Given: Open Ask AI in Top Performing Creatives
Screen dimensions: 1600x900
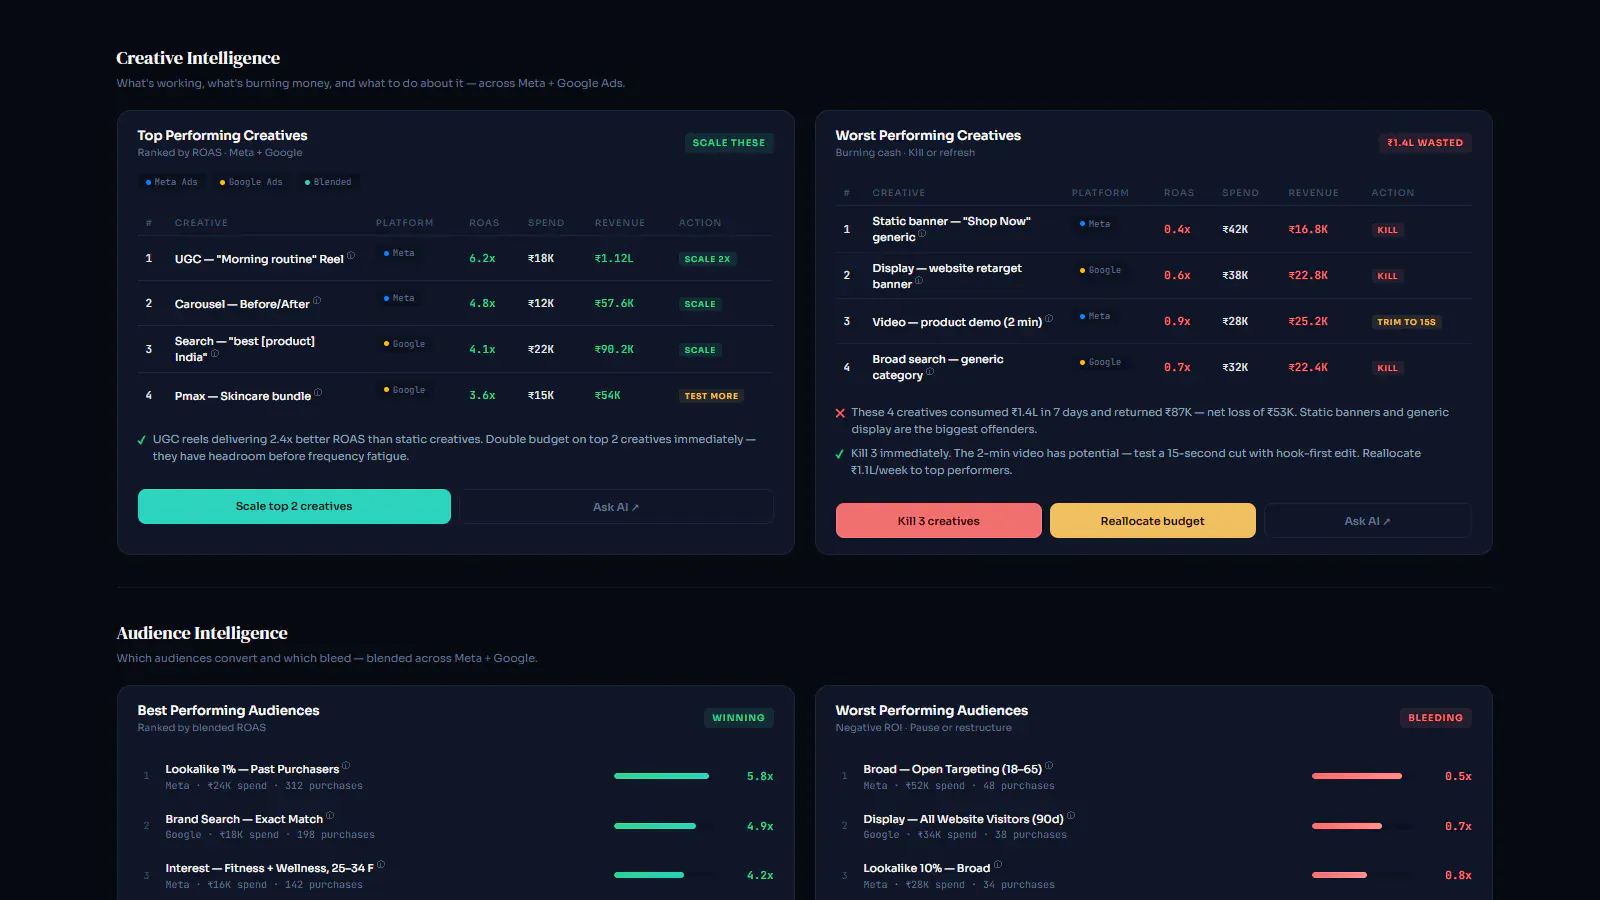Looking at the screenshot, I should (x=616, y=507).
